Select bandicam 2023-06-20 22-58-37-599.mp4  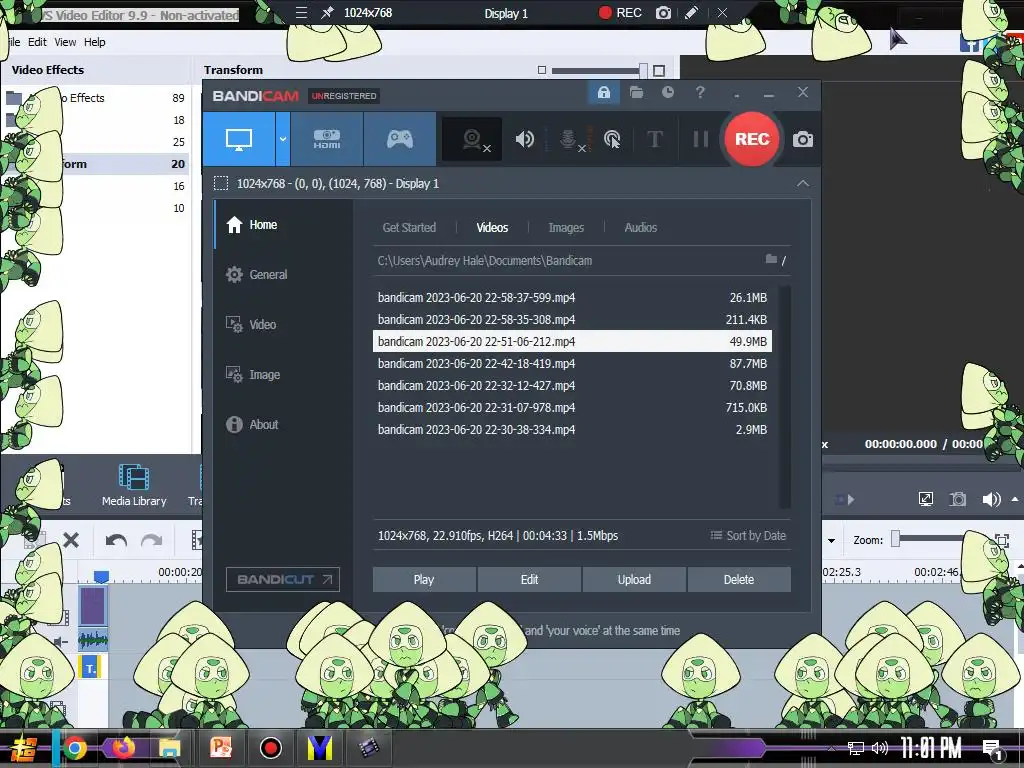[572, 297]
